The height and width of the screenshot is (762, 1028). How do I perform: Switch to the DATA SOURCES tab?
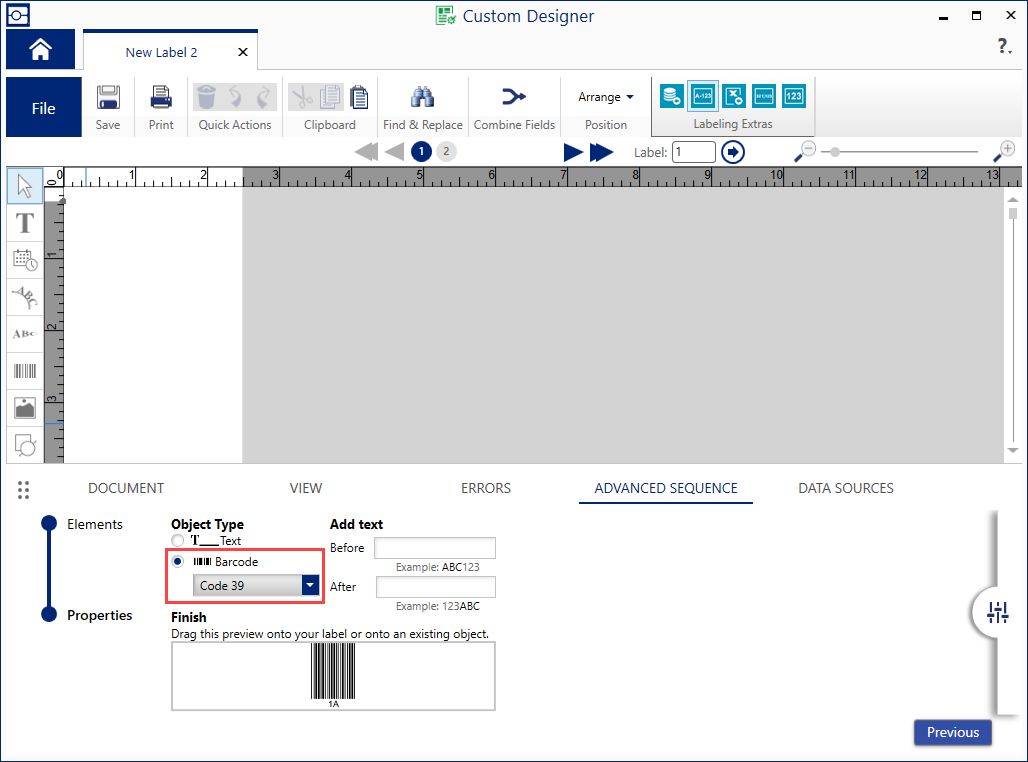(845, 488)
